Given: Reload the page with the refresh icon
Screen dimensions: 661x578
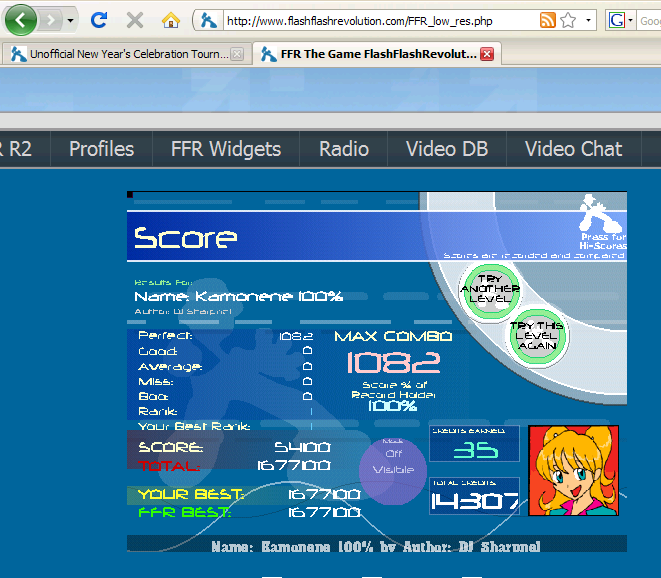Looking at the screenshot, I should pyautogui.click(x=99, y=20).
